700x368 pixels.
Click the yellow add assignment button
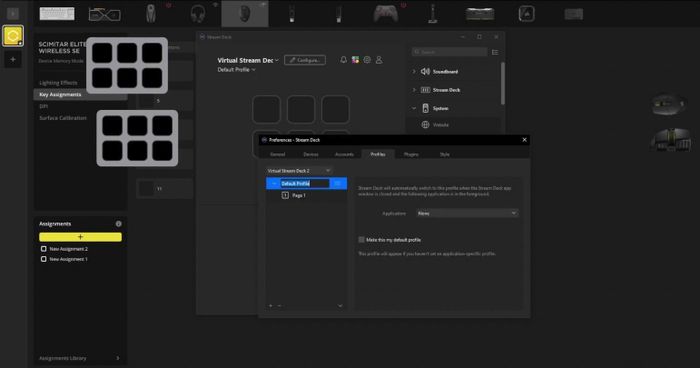click(80, 237)
